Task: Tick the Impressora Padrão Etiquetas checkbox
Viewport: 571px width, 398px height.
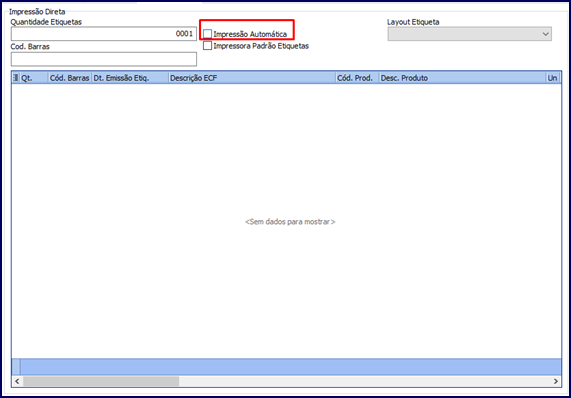Action: point(208,46)
